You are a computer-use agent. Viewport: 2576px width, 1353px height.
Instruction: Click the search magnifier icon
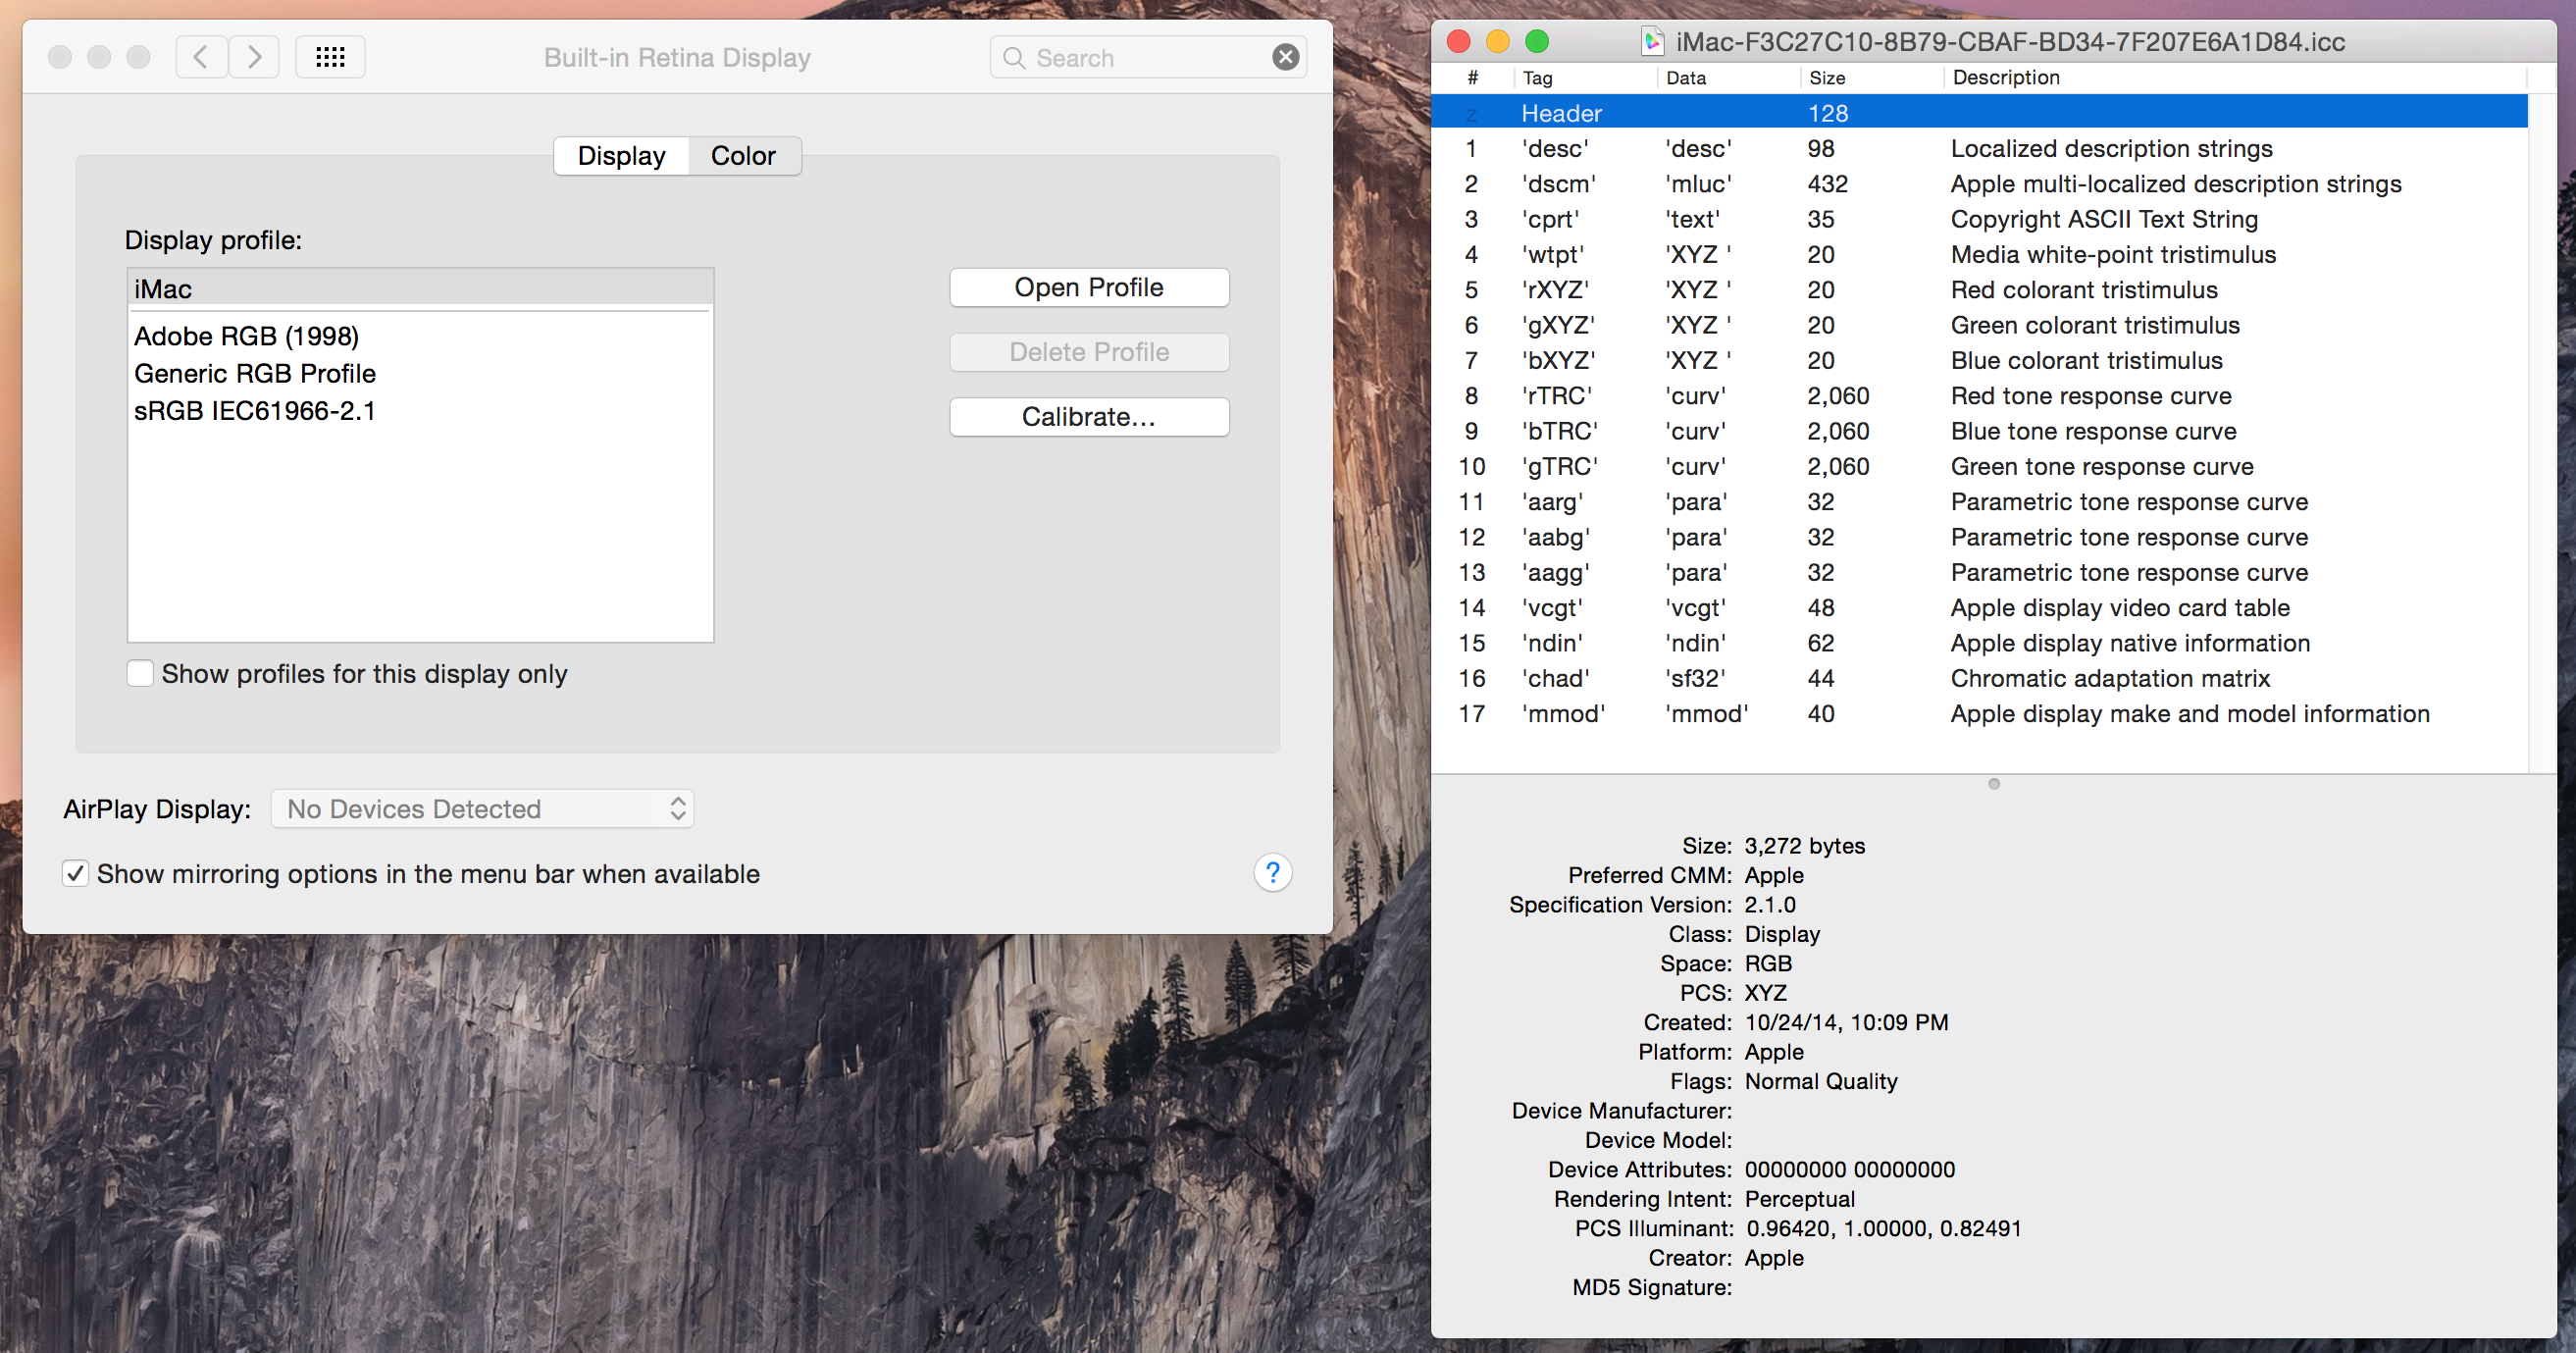click(1014, 57)
